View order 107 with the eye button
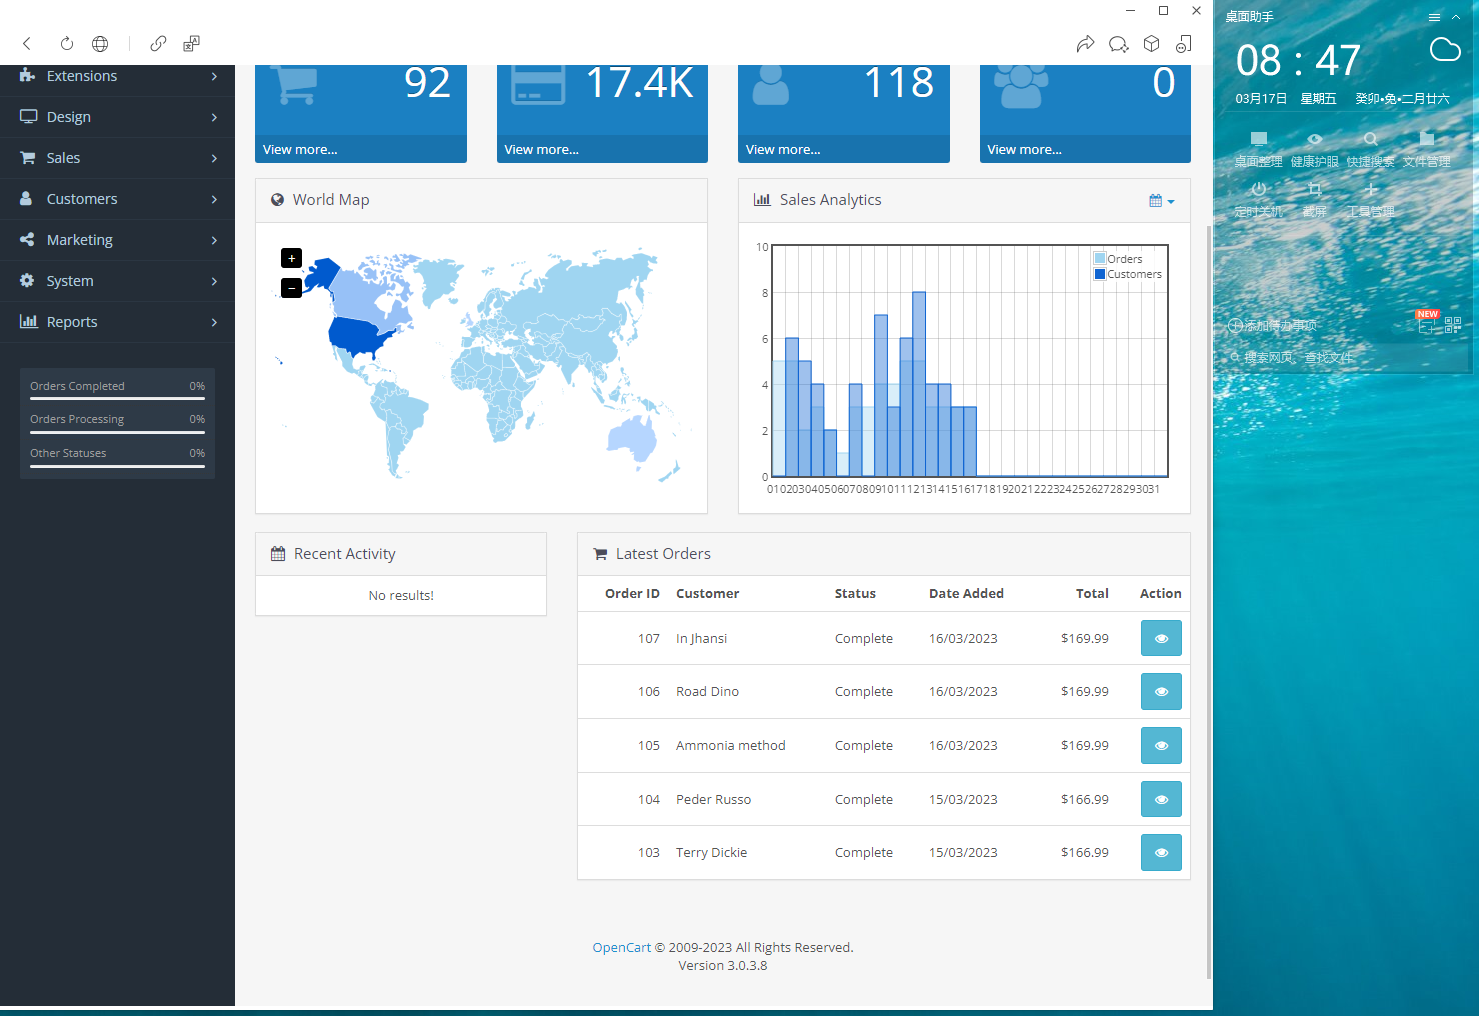This screenshot has height=1016, width=1479. pos(1161,638)
